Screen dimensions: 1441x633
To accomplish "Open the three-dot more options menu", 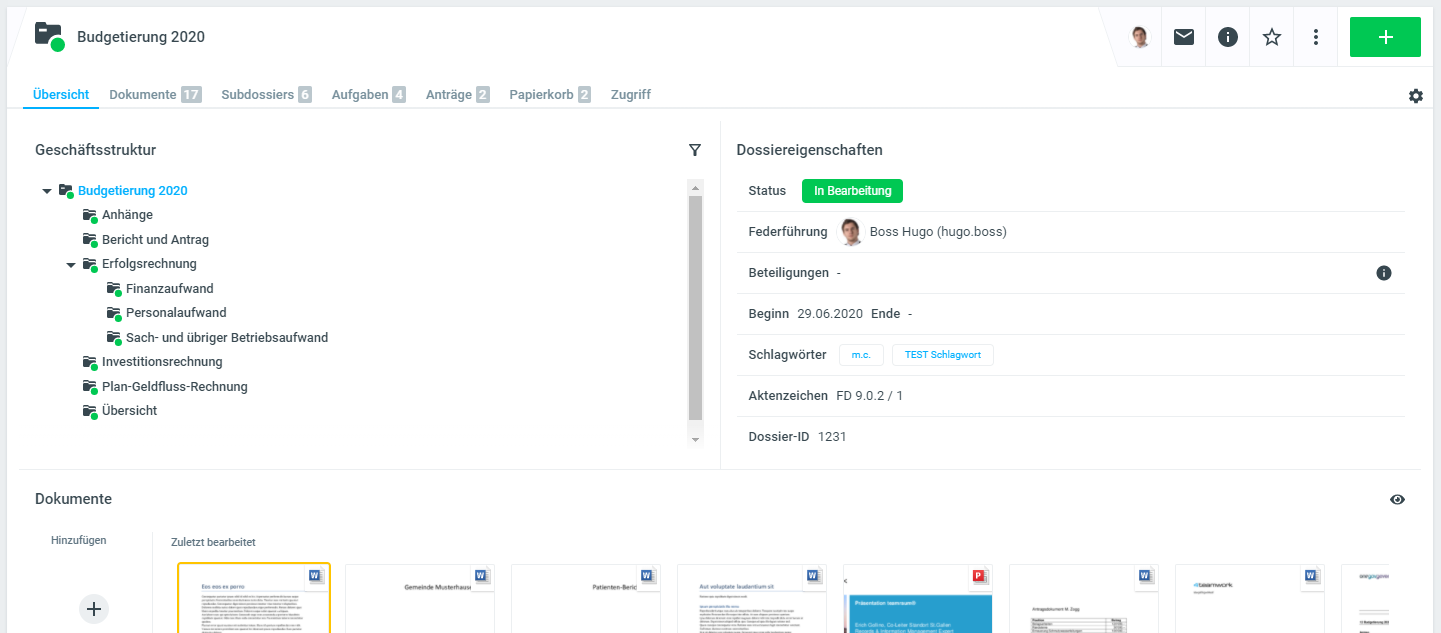I will pyautogui.click(x=1316, y=37).
